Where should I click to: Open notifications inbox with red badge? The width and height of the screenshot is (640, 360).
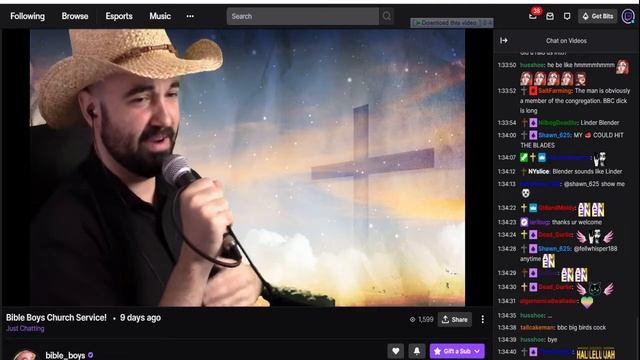533,16
